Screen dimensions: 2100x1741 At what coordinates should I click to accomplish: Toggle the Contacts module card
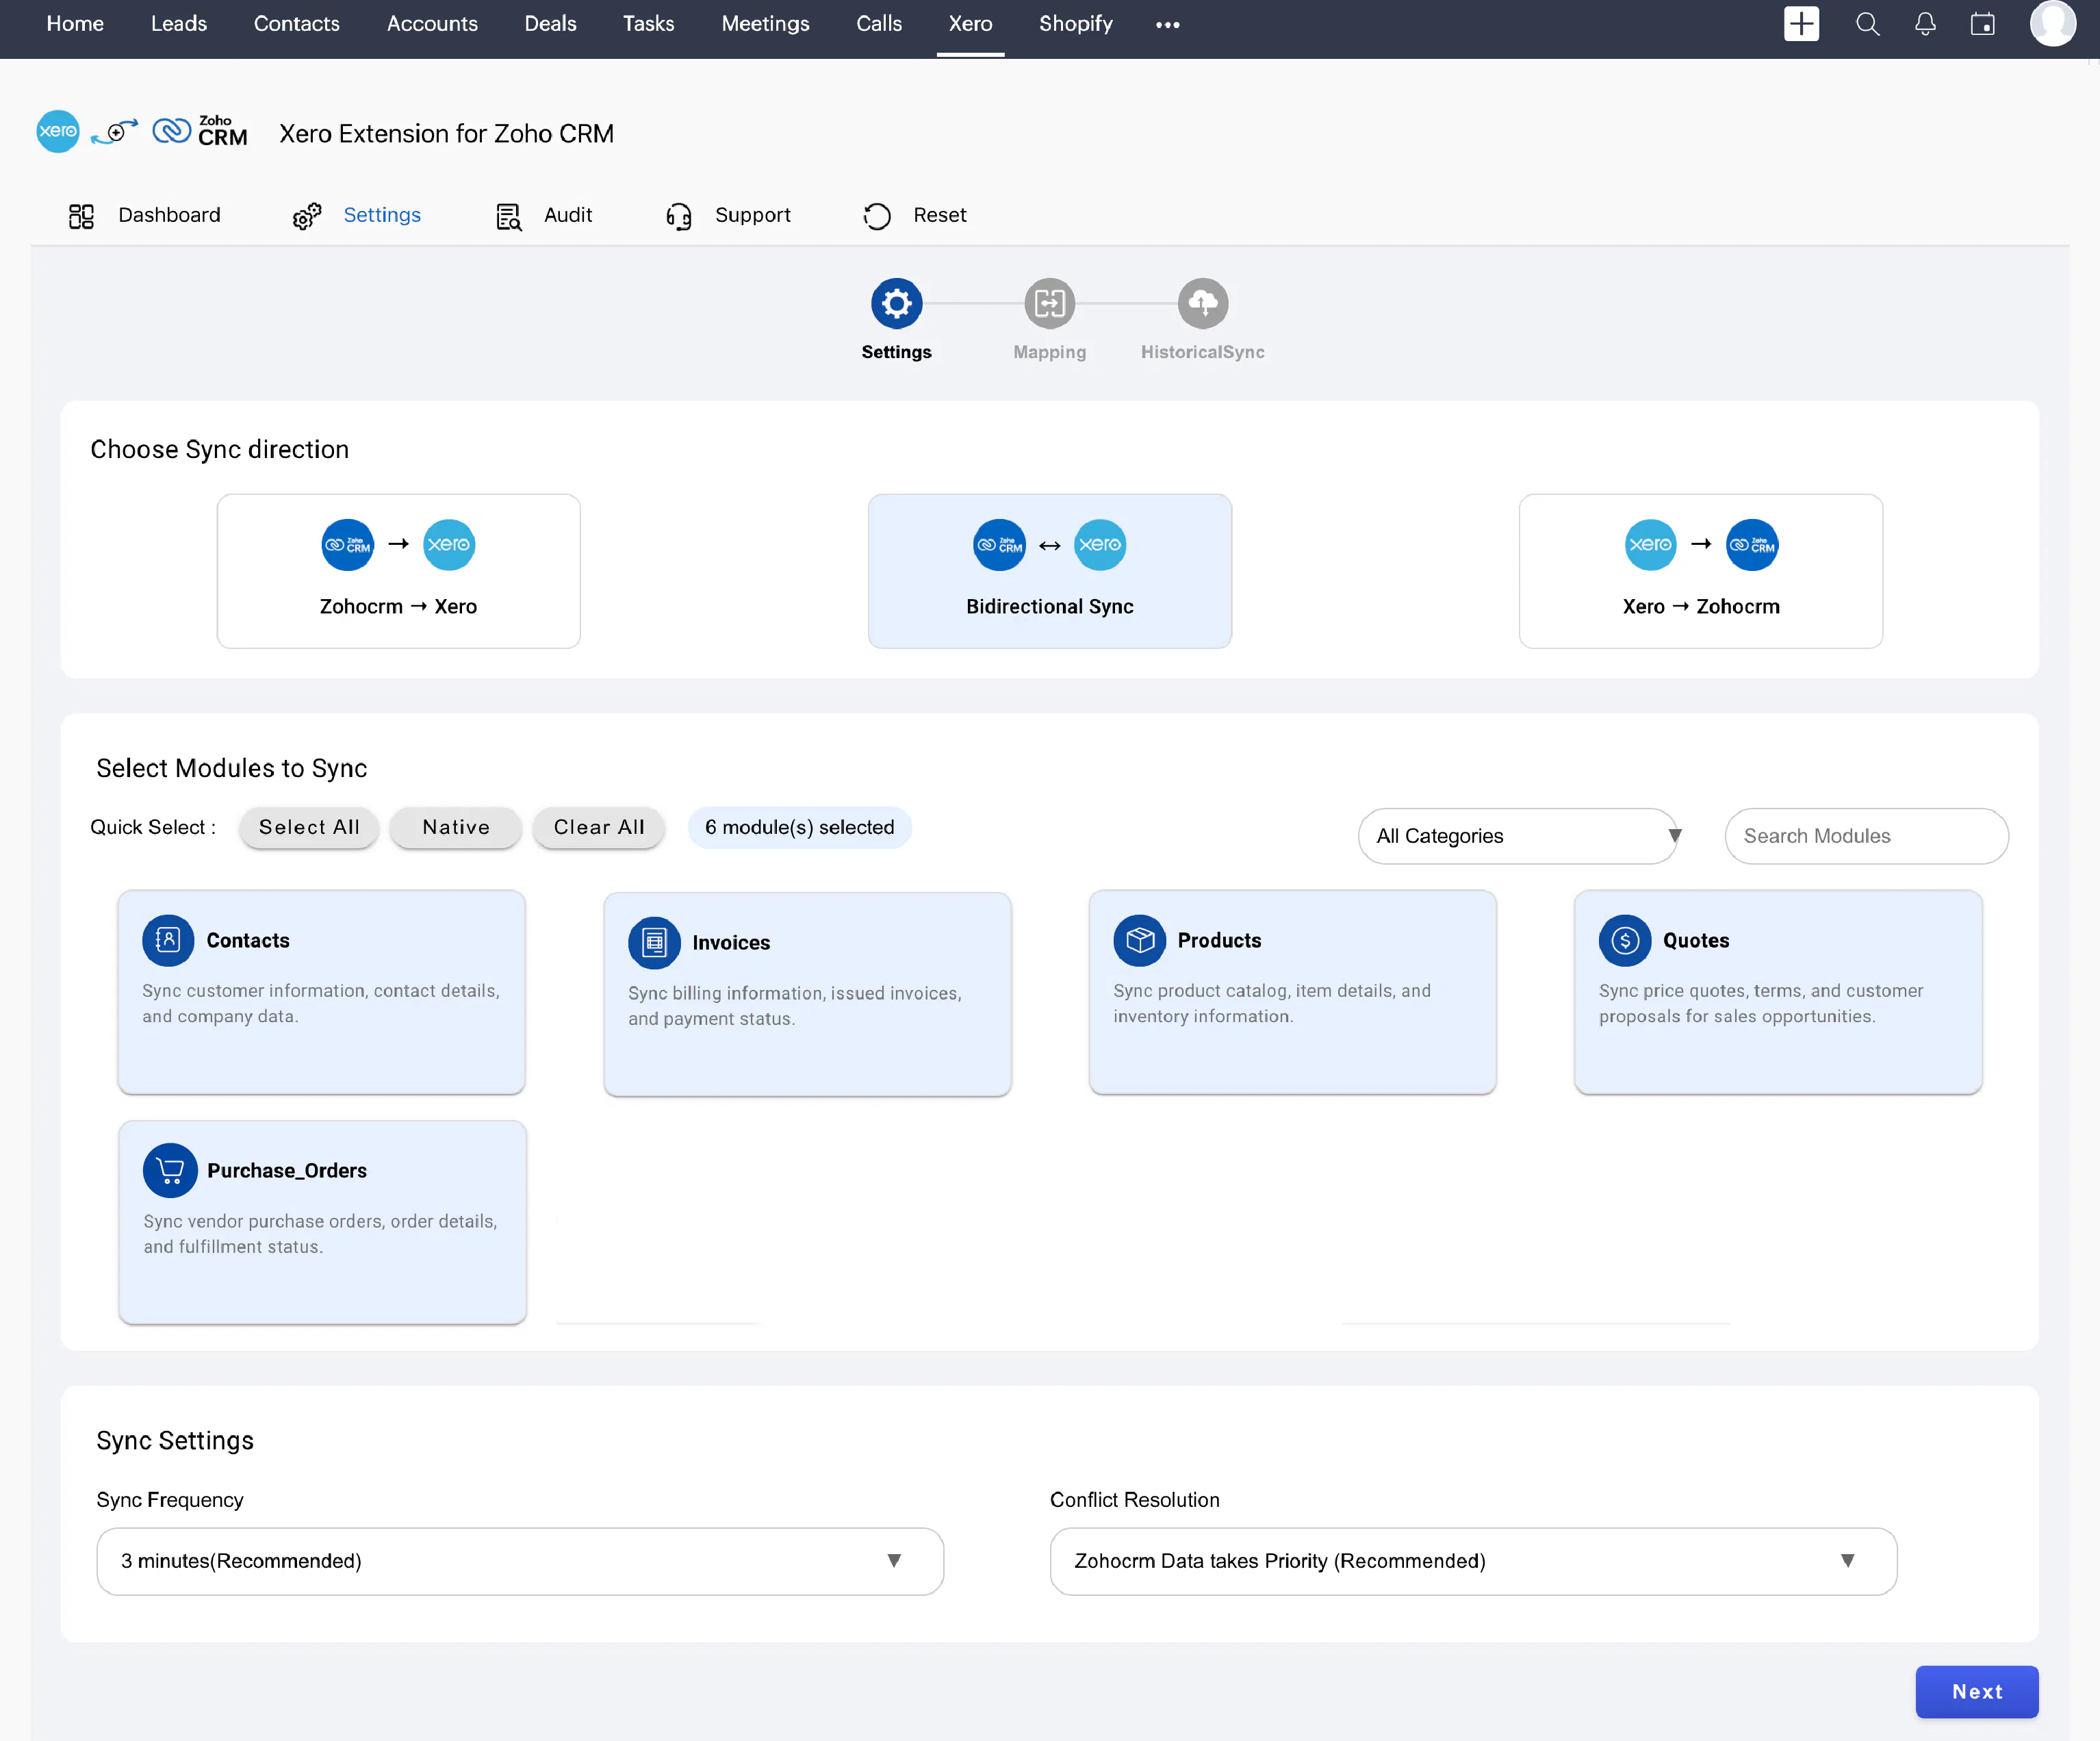(x=321, y=992)
